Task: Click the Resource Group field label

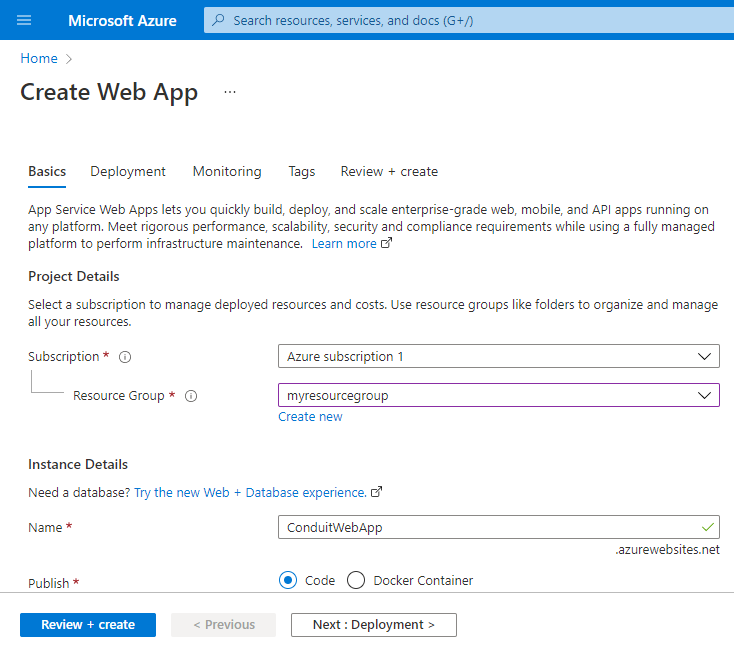Action: 119,396
